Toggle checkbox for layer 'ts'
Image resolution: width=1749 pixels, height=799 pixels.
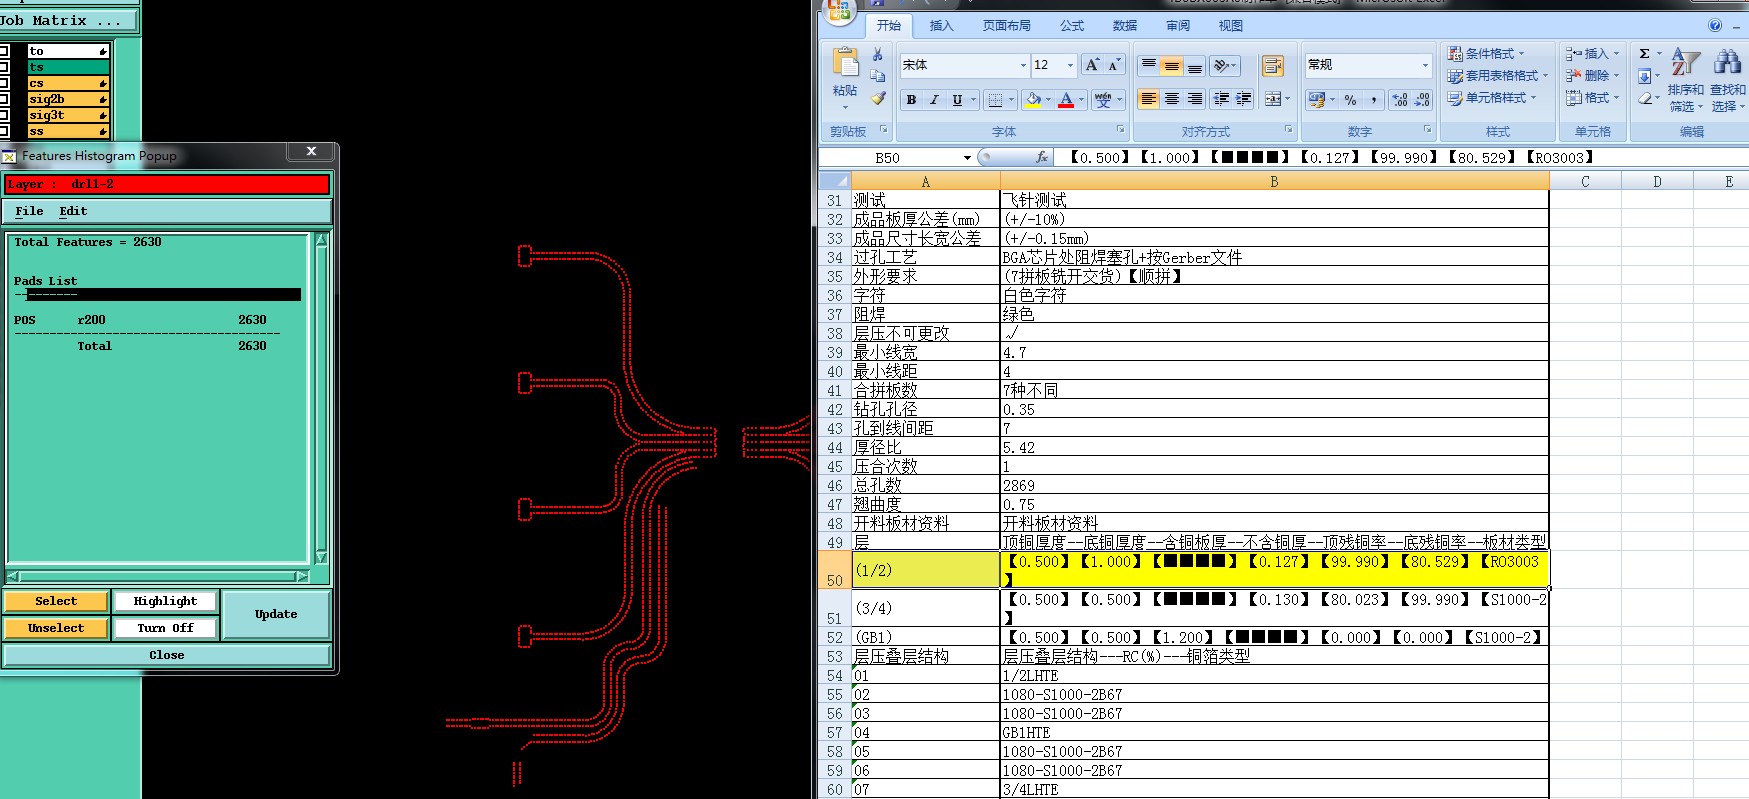click(5, 67)
